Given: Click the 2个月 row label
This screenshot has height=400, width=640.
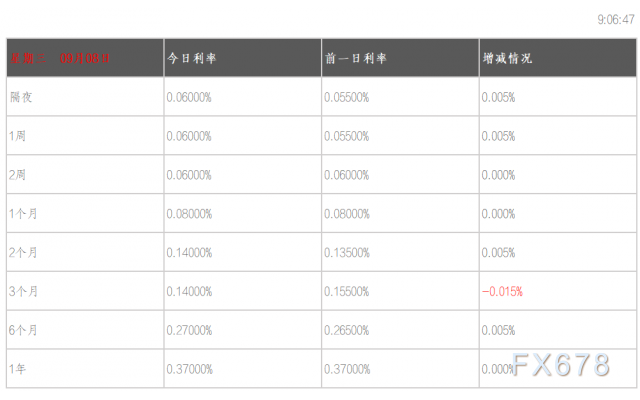Looking at the screenshot, I should pos(23,253).
